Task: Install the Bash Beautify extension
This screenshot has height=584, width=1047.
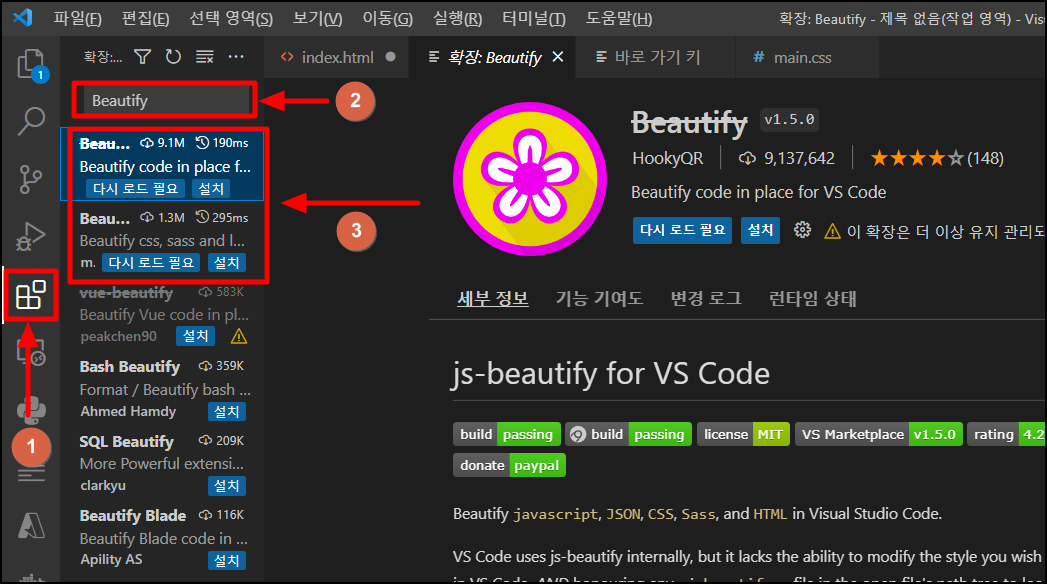Action: pyautogui.click(x=227, y=412)
